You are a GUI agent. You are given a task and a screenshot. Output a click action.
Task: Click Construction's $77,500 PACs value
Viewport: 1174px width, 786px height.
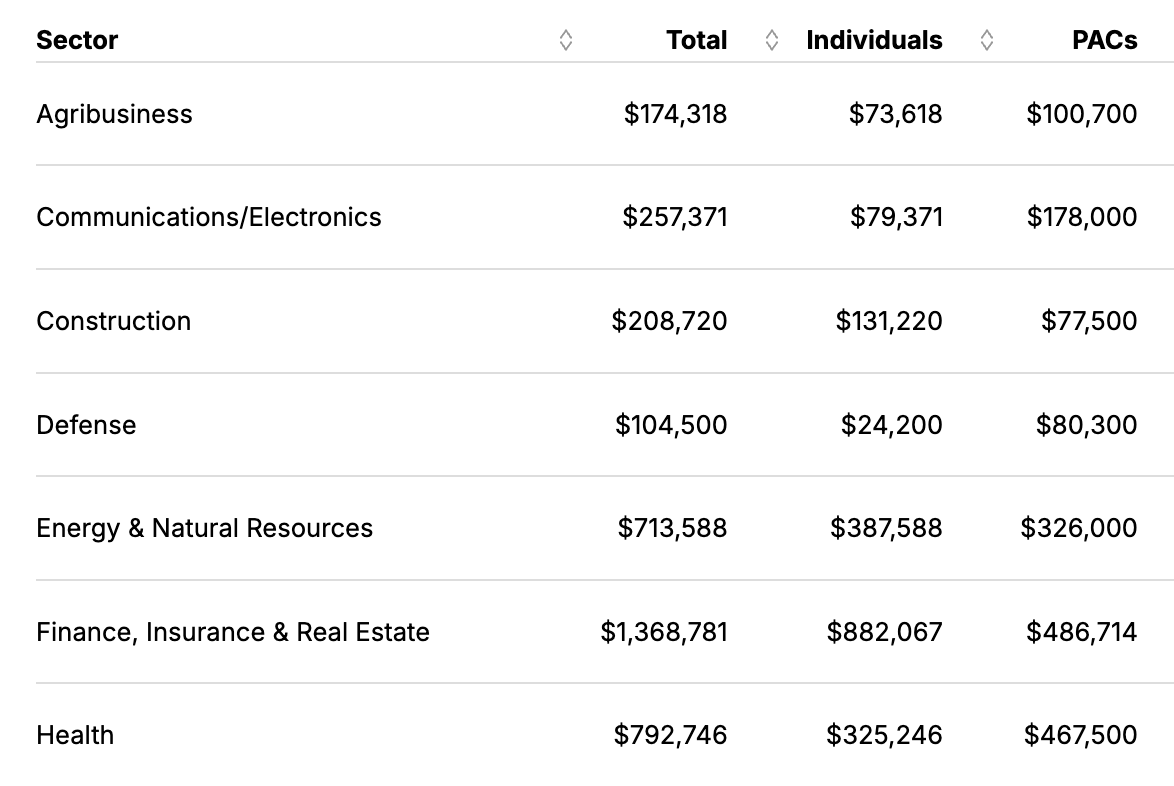click(1089, 321)
